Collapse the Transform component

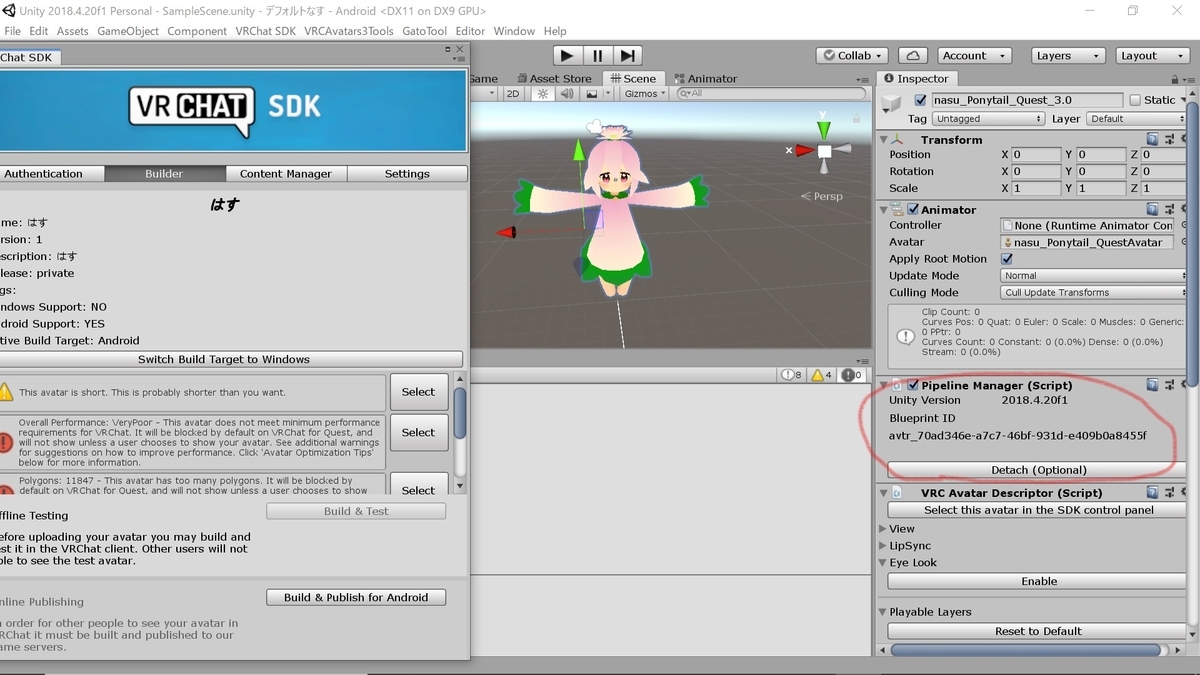pyautogui.click(x=883, y=140)
